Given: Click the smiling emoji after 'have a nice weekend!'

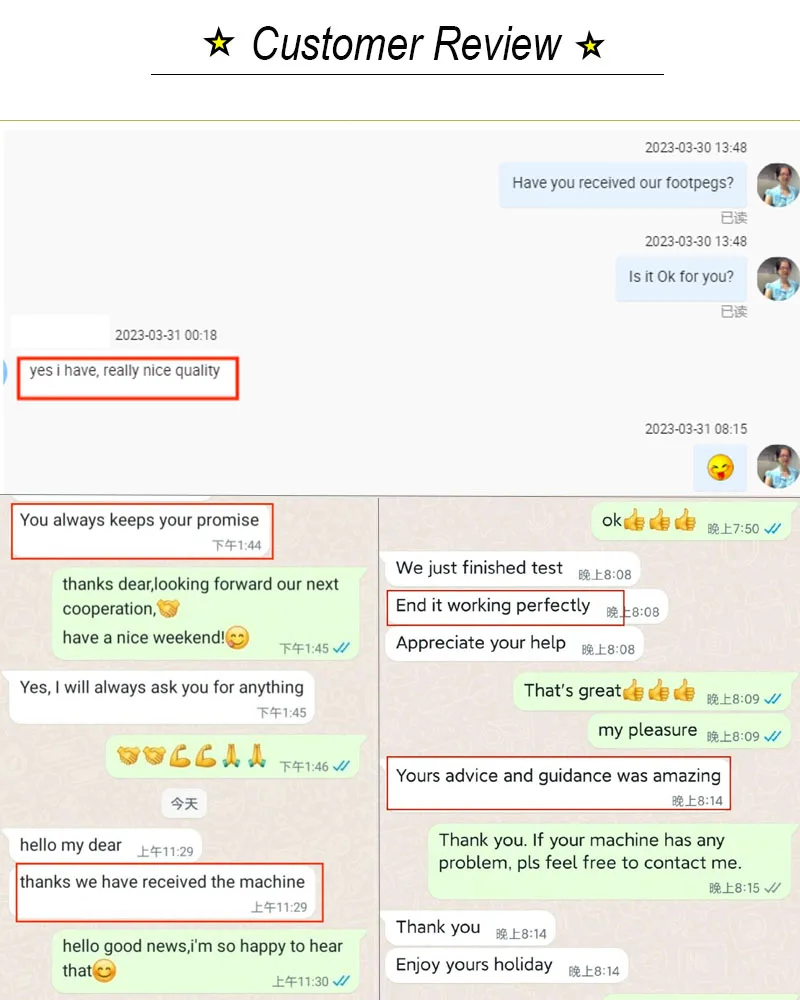Looking at the screenshot, I should [x=237, y=637].
